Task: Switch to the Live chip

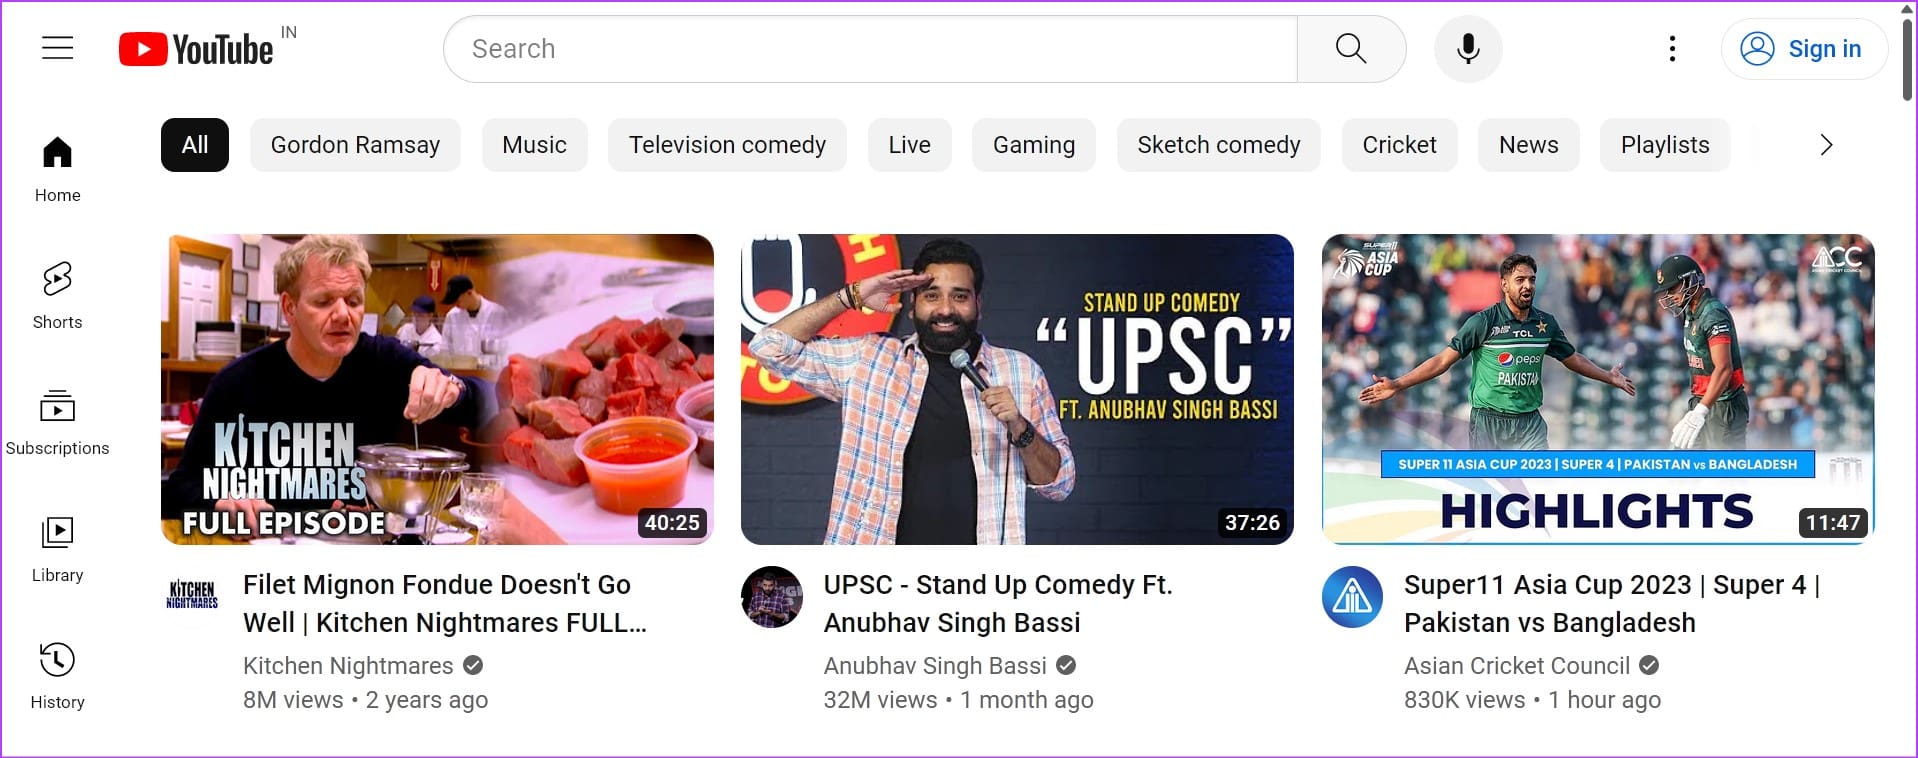Action: click(909, 145)
